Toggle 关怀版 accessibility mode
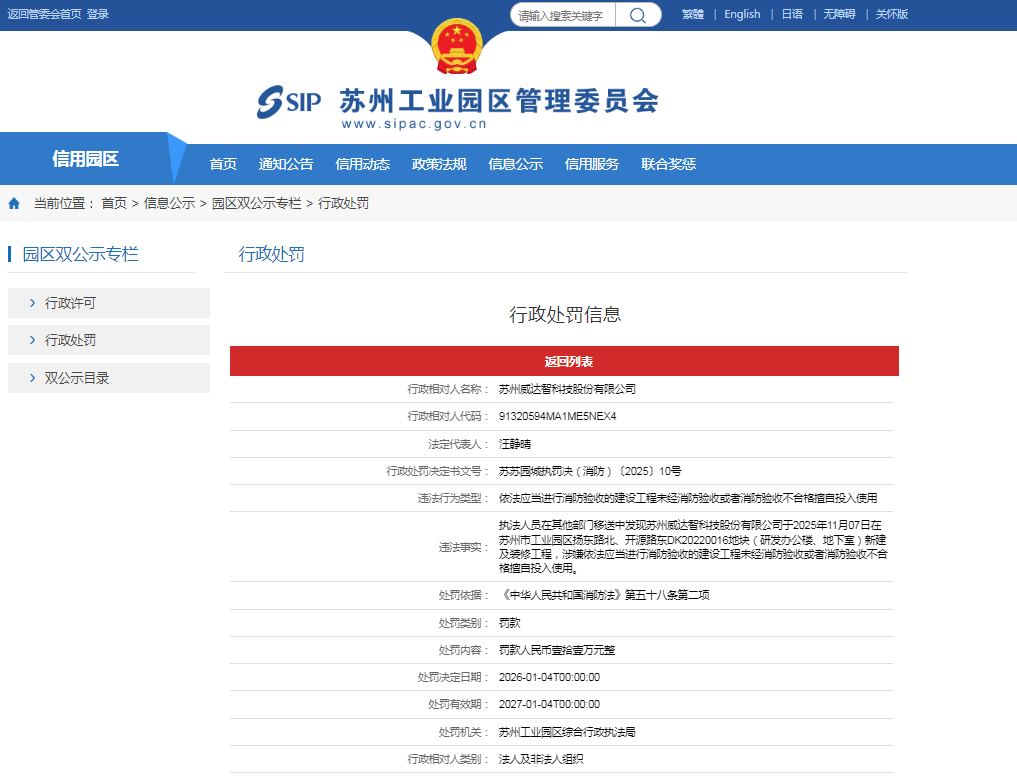This screenshot has width=1017, height=777. tap(891, 14)
